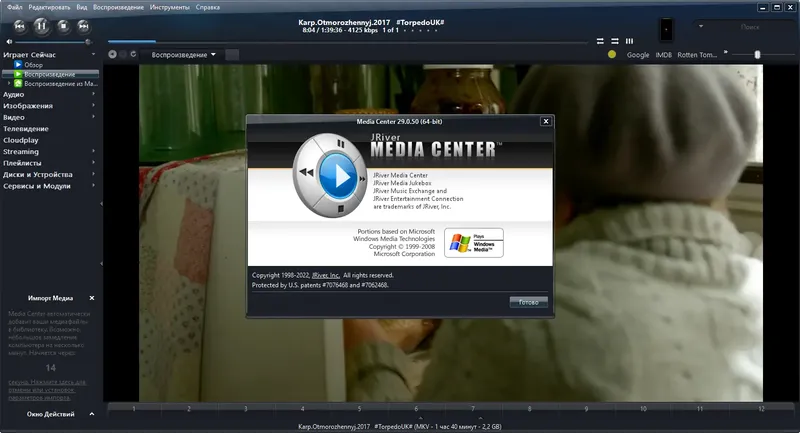Open the Воспроизведение dropdown above video
The height and width of the screenshot is (433, 800).
(183, 55)
